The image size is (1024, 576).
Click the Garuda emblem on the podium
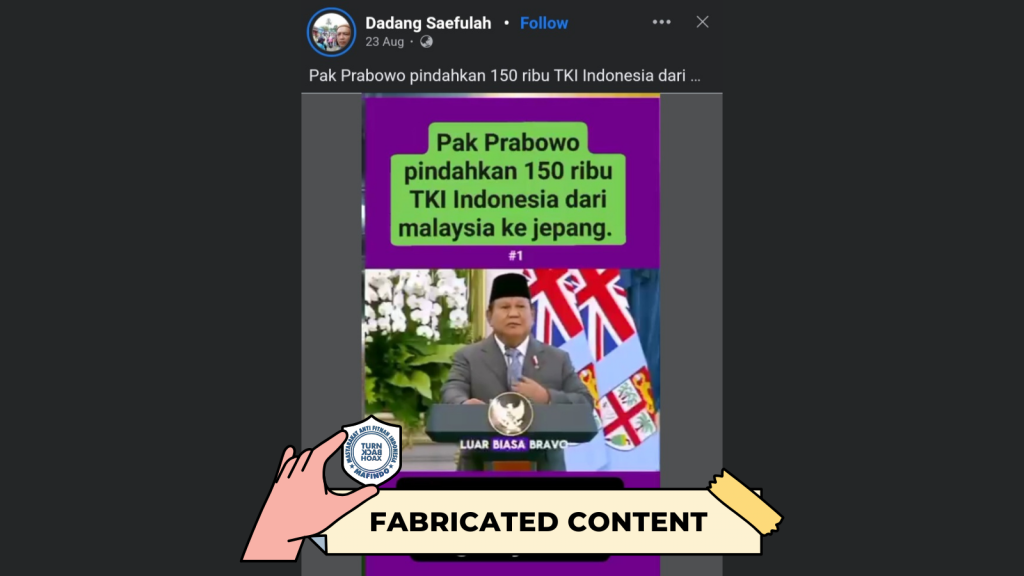(x=510, y=413)
